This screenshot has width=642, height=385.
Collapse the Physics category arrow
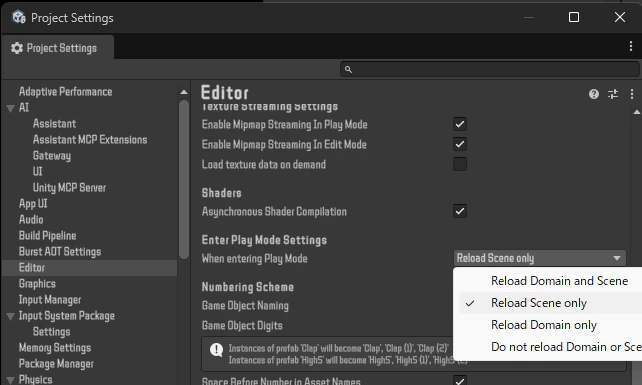[x=11, y=380]
